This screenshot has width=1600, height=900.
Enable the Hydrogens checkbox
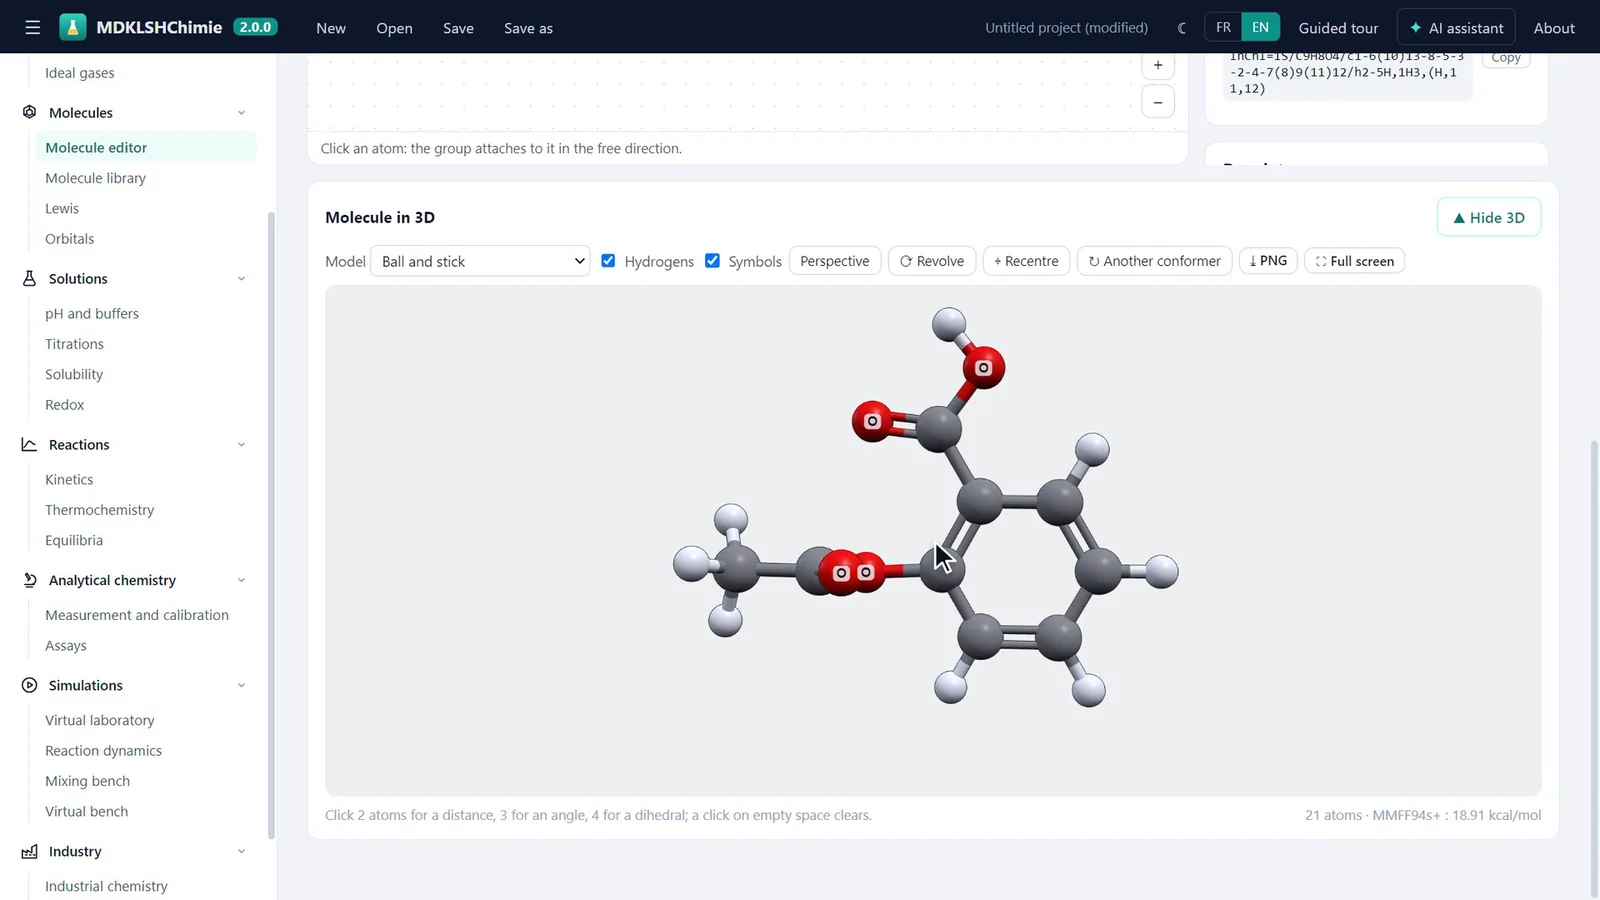(608, 261)
